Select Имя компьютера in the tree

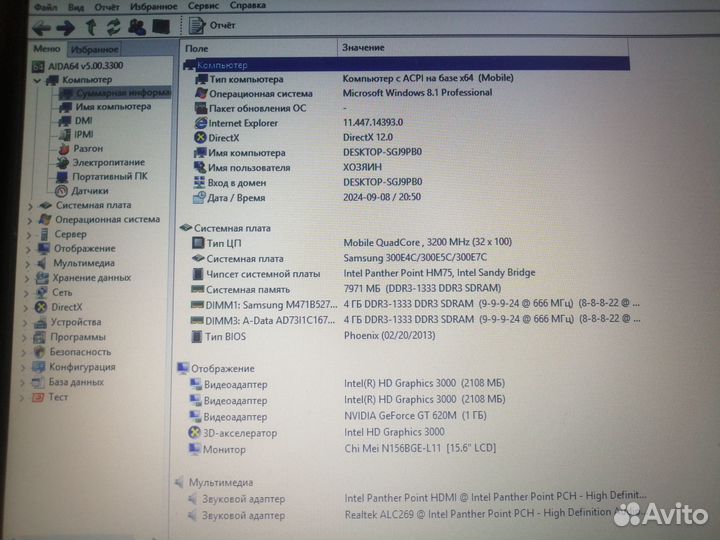click(105, 107)
